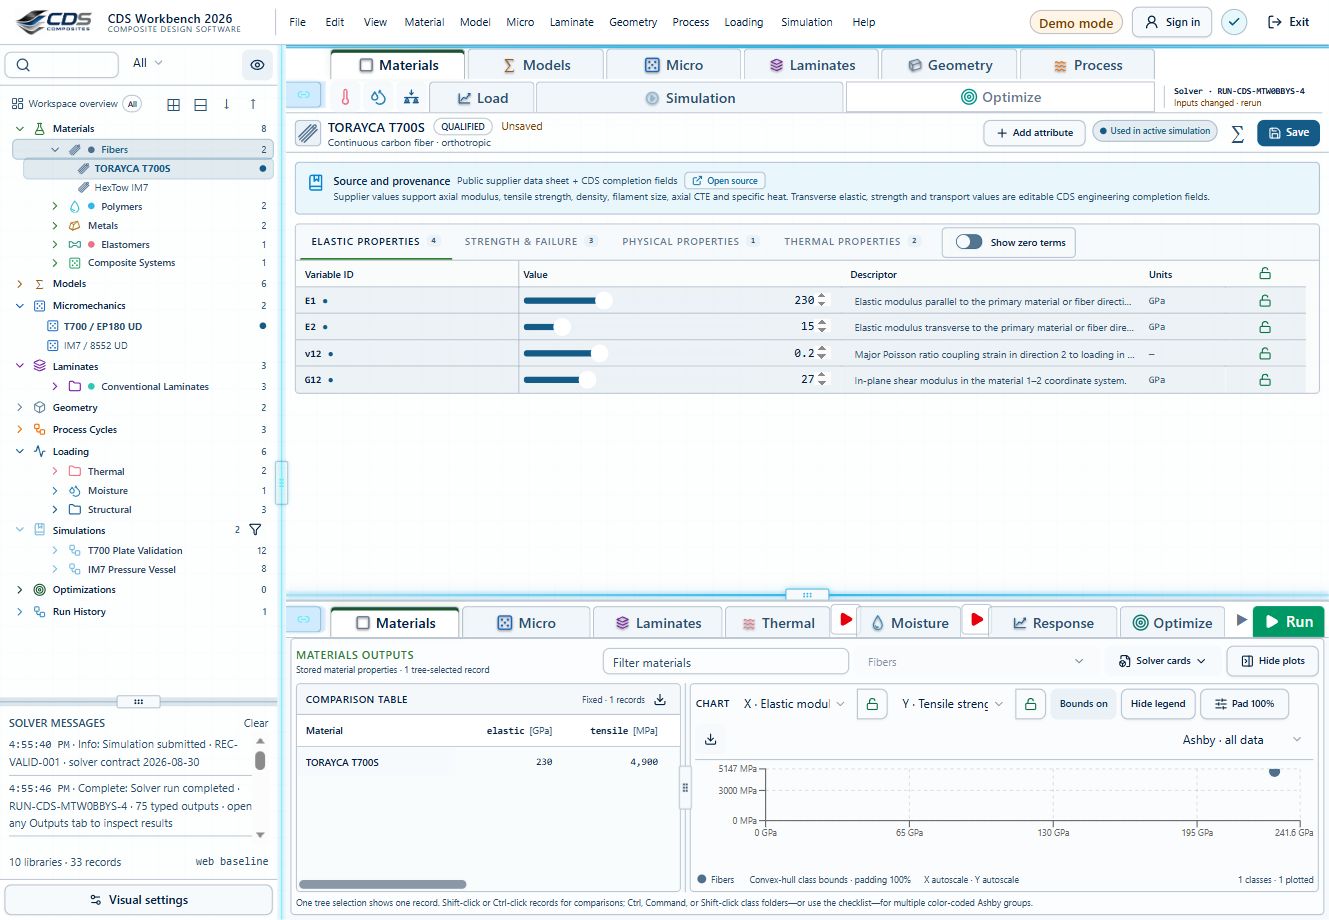Toggle Show zero terms switch
The height and width of the screenshot is (920, 1329).
pyautogui.click(x=969, y=242)
